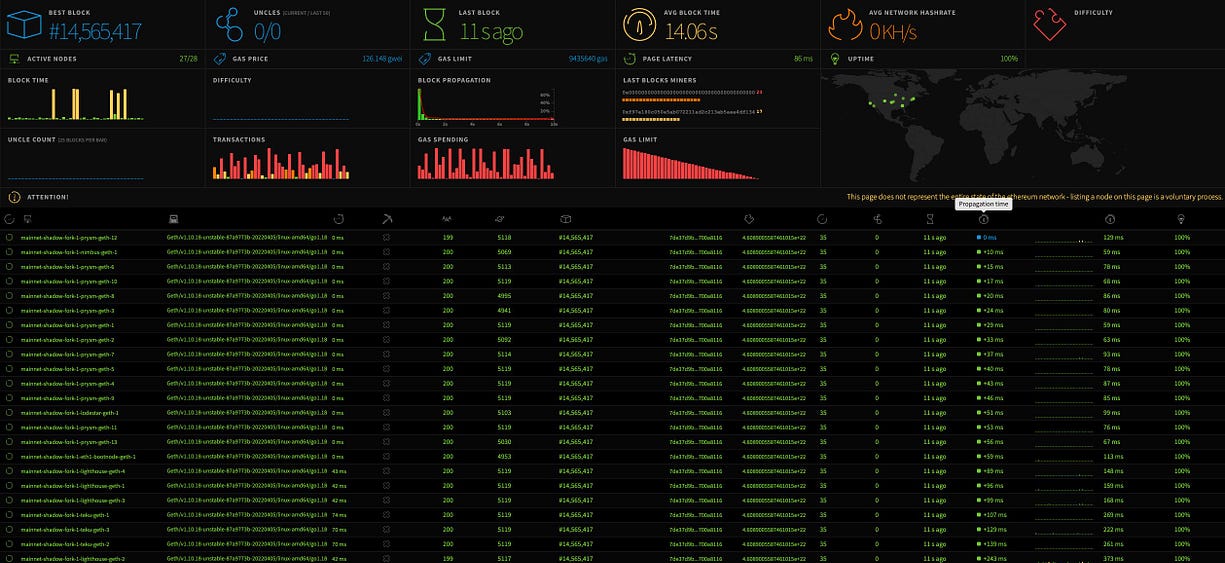Click node name mainnet-shadow-fork-1-prysm-geth-8
Viewport: 1225px width, 563px height.
pos(67,296)
